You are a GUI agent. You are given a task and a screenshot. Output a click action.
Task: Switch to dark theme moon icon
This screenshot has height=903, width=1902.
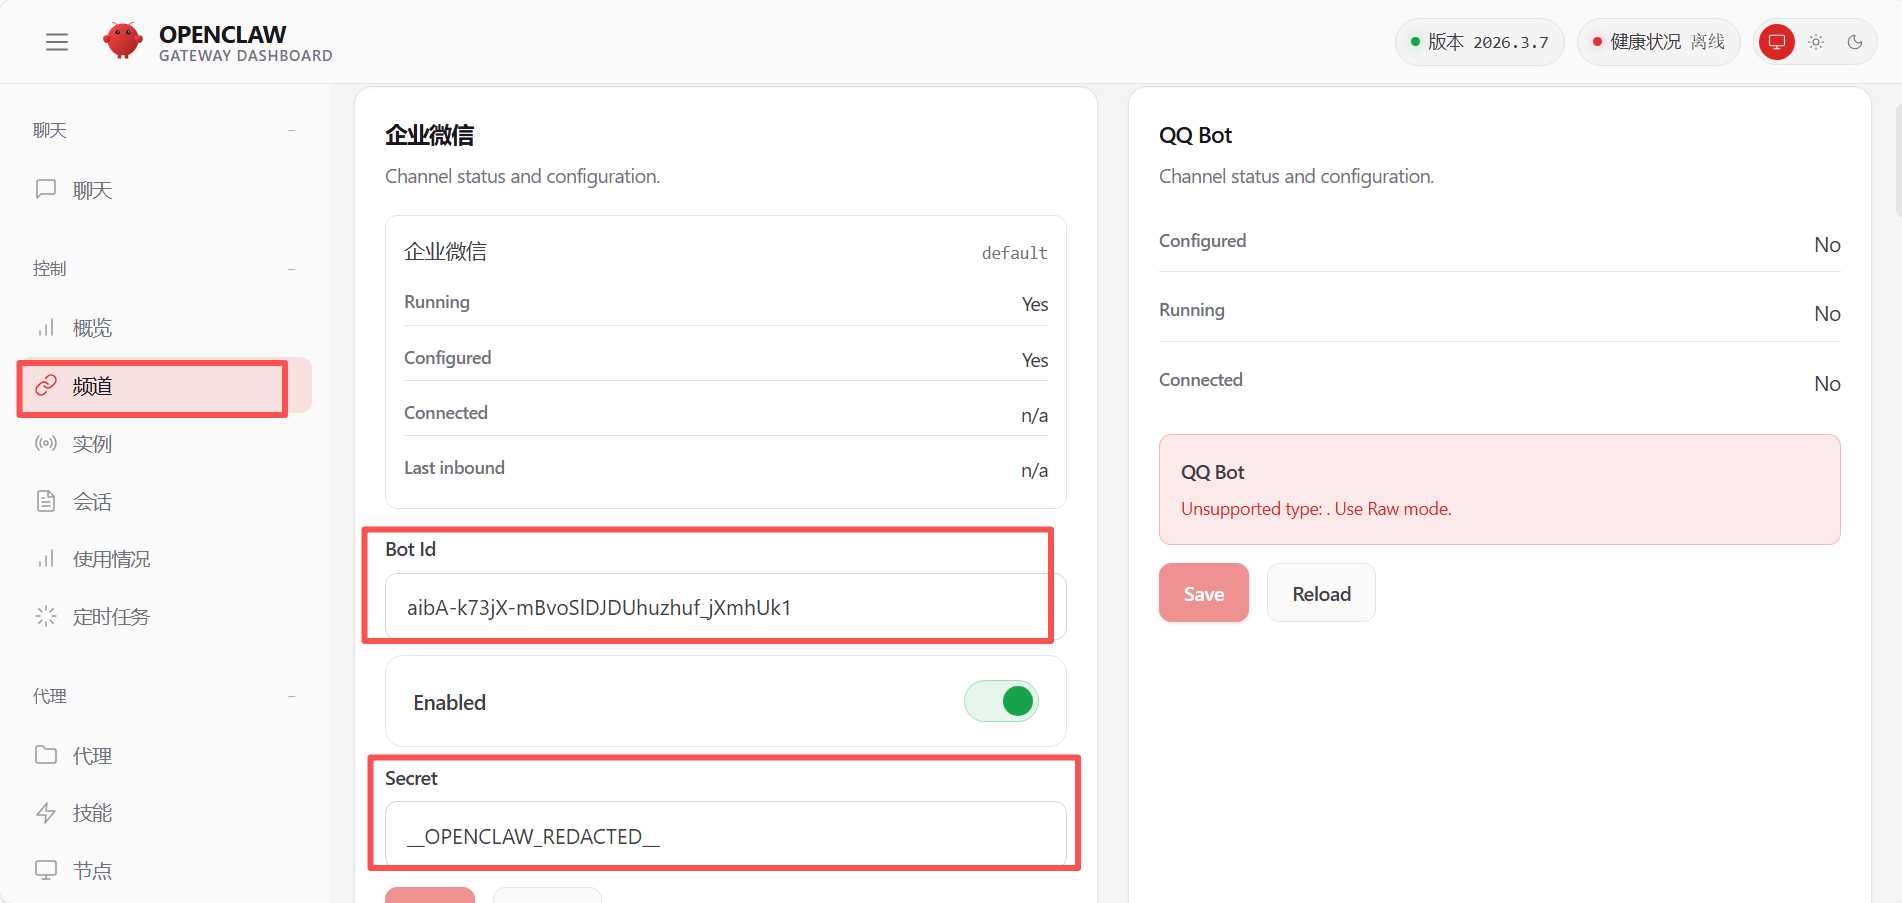coord(1855,42)
